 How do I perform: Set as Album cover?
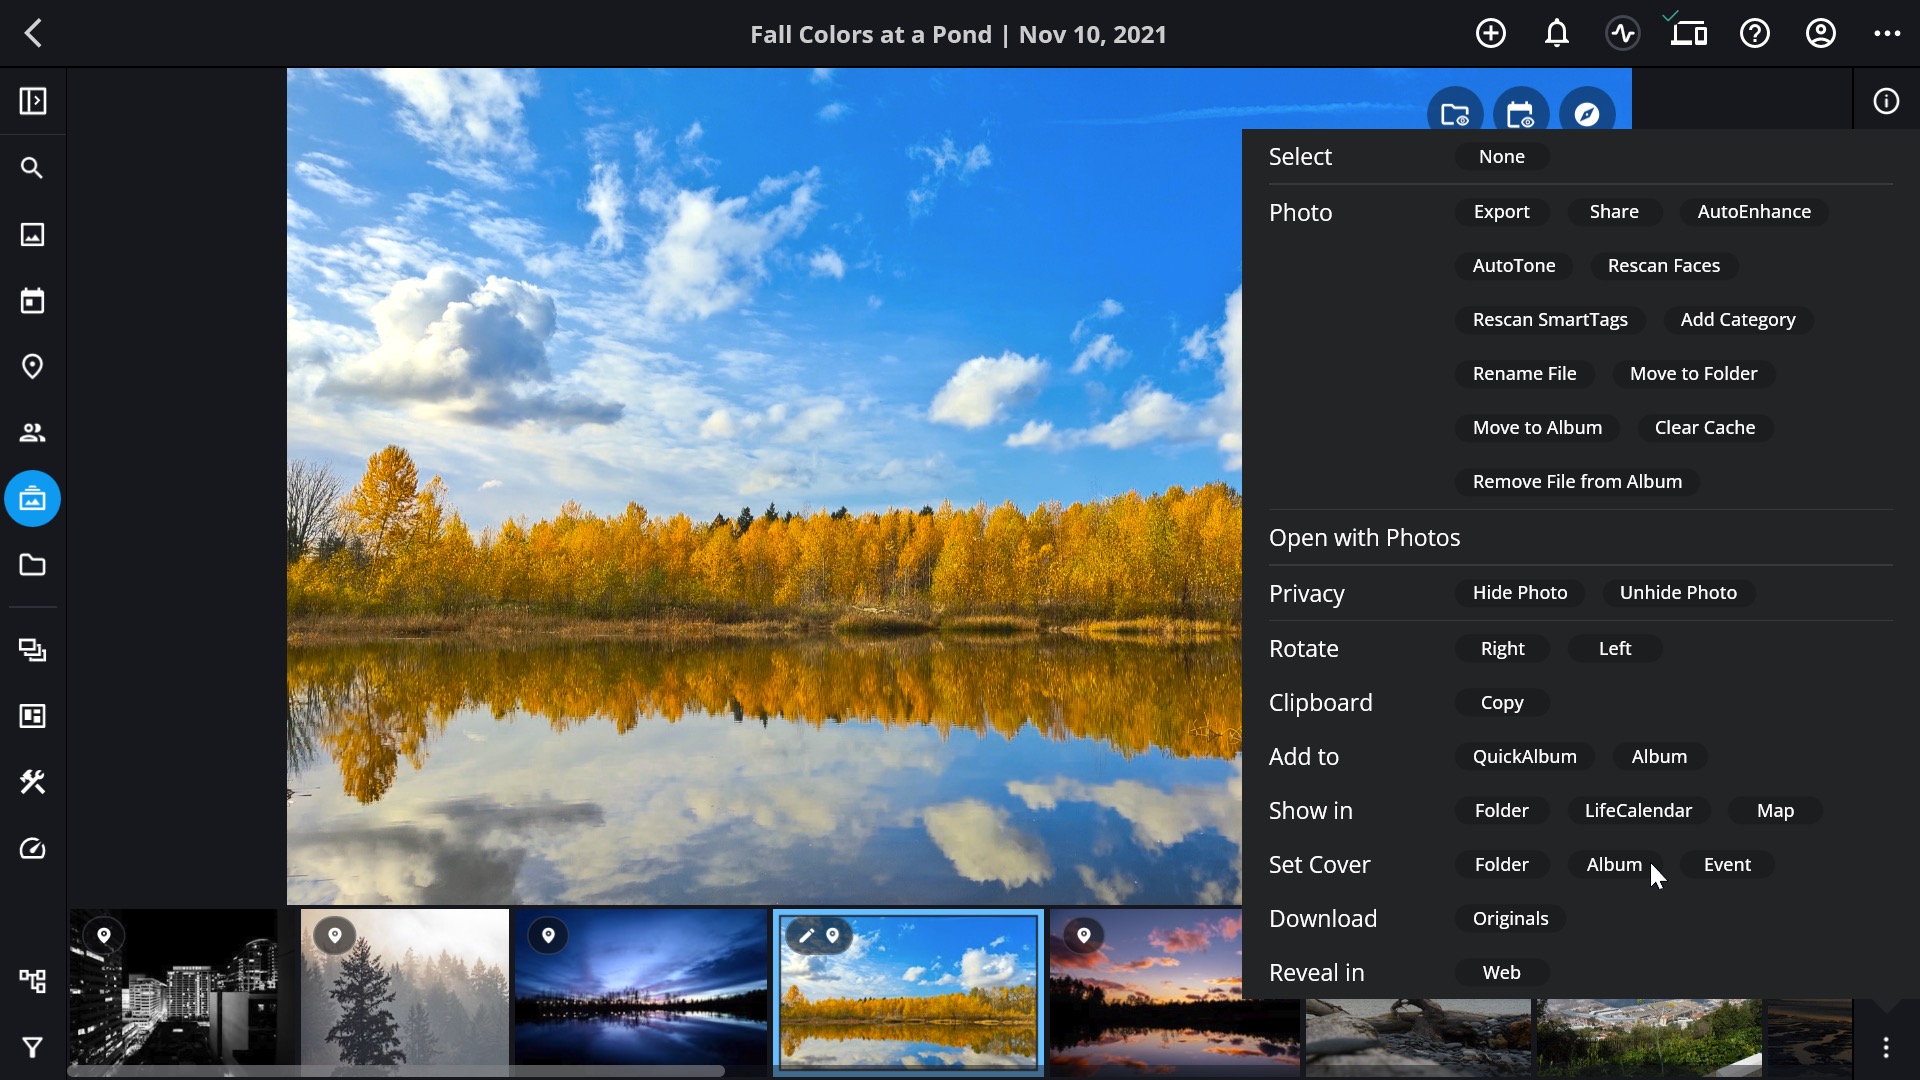click(x=1614, y=865)
